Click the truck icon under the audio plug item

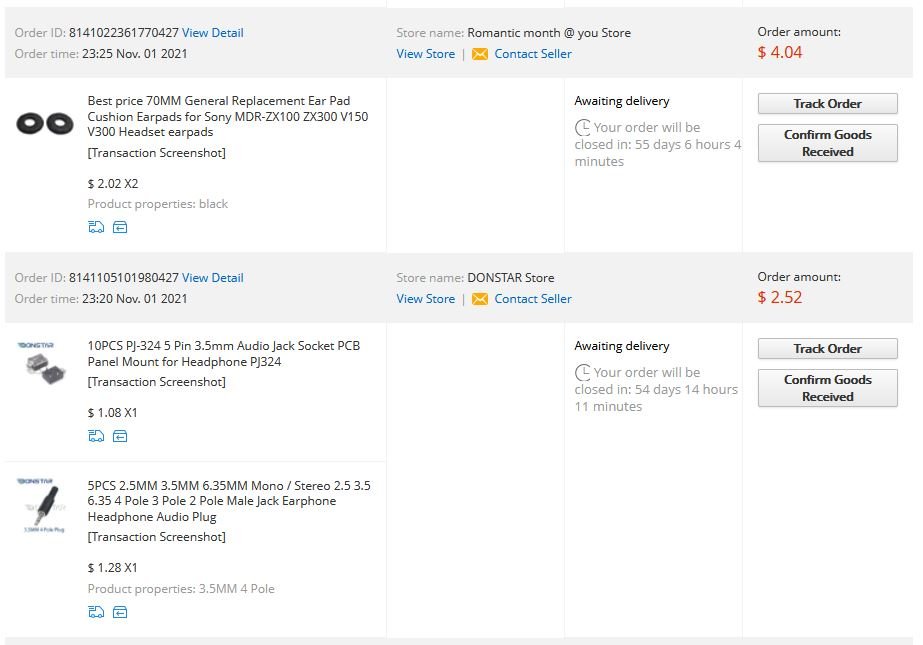[x=96, y=612]
